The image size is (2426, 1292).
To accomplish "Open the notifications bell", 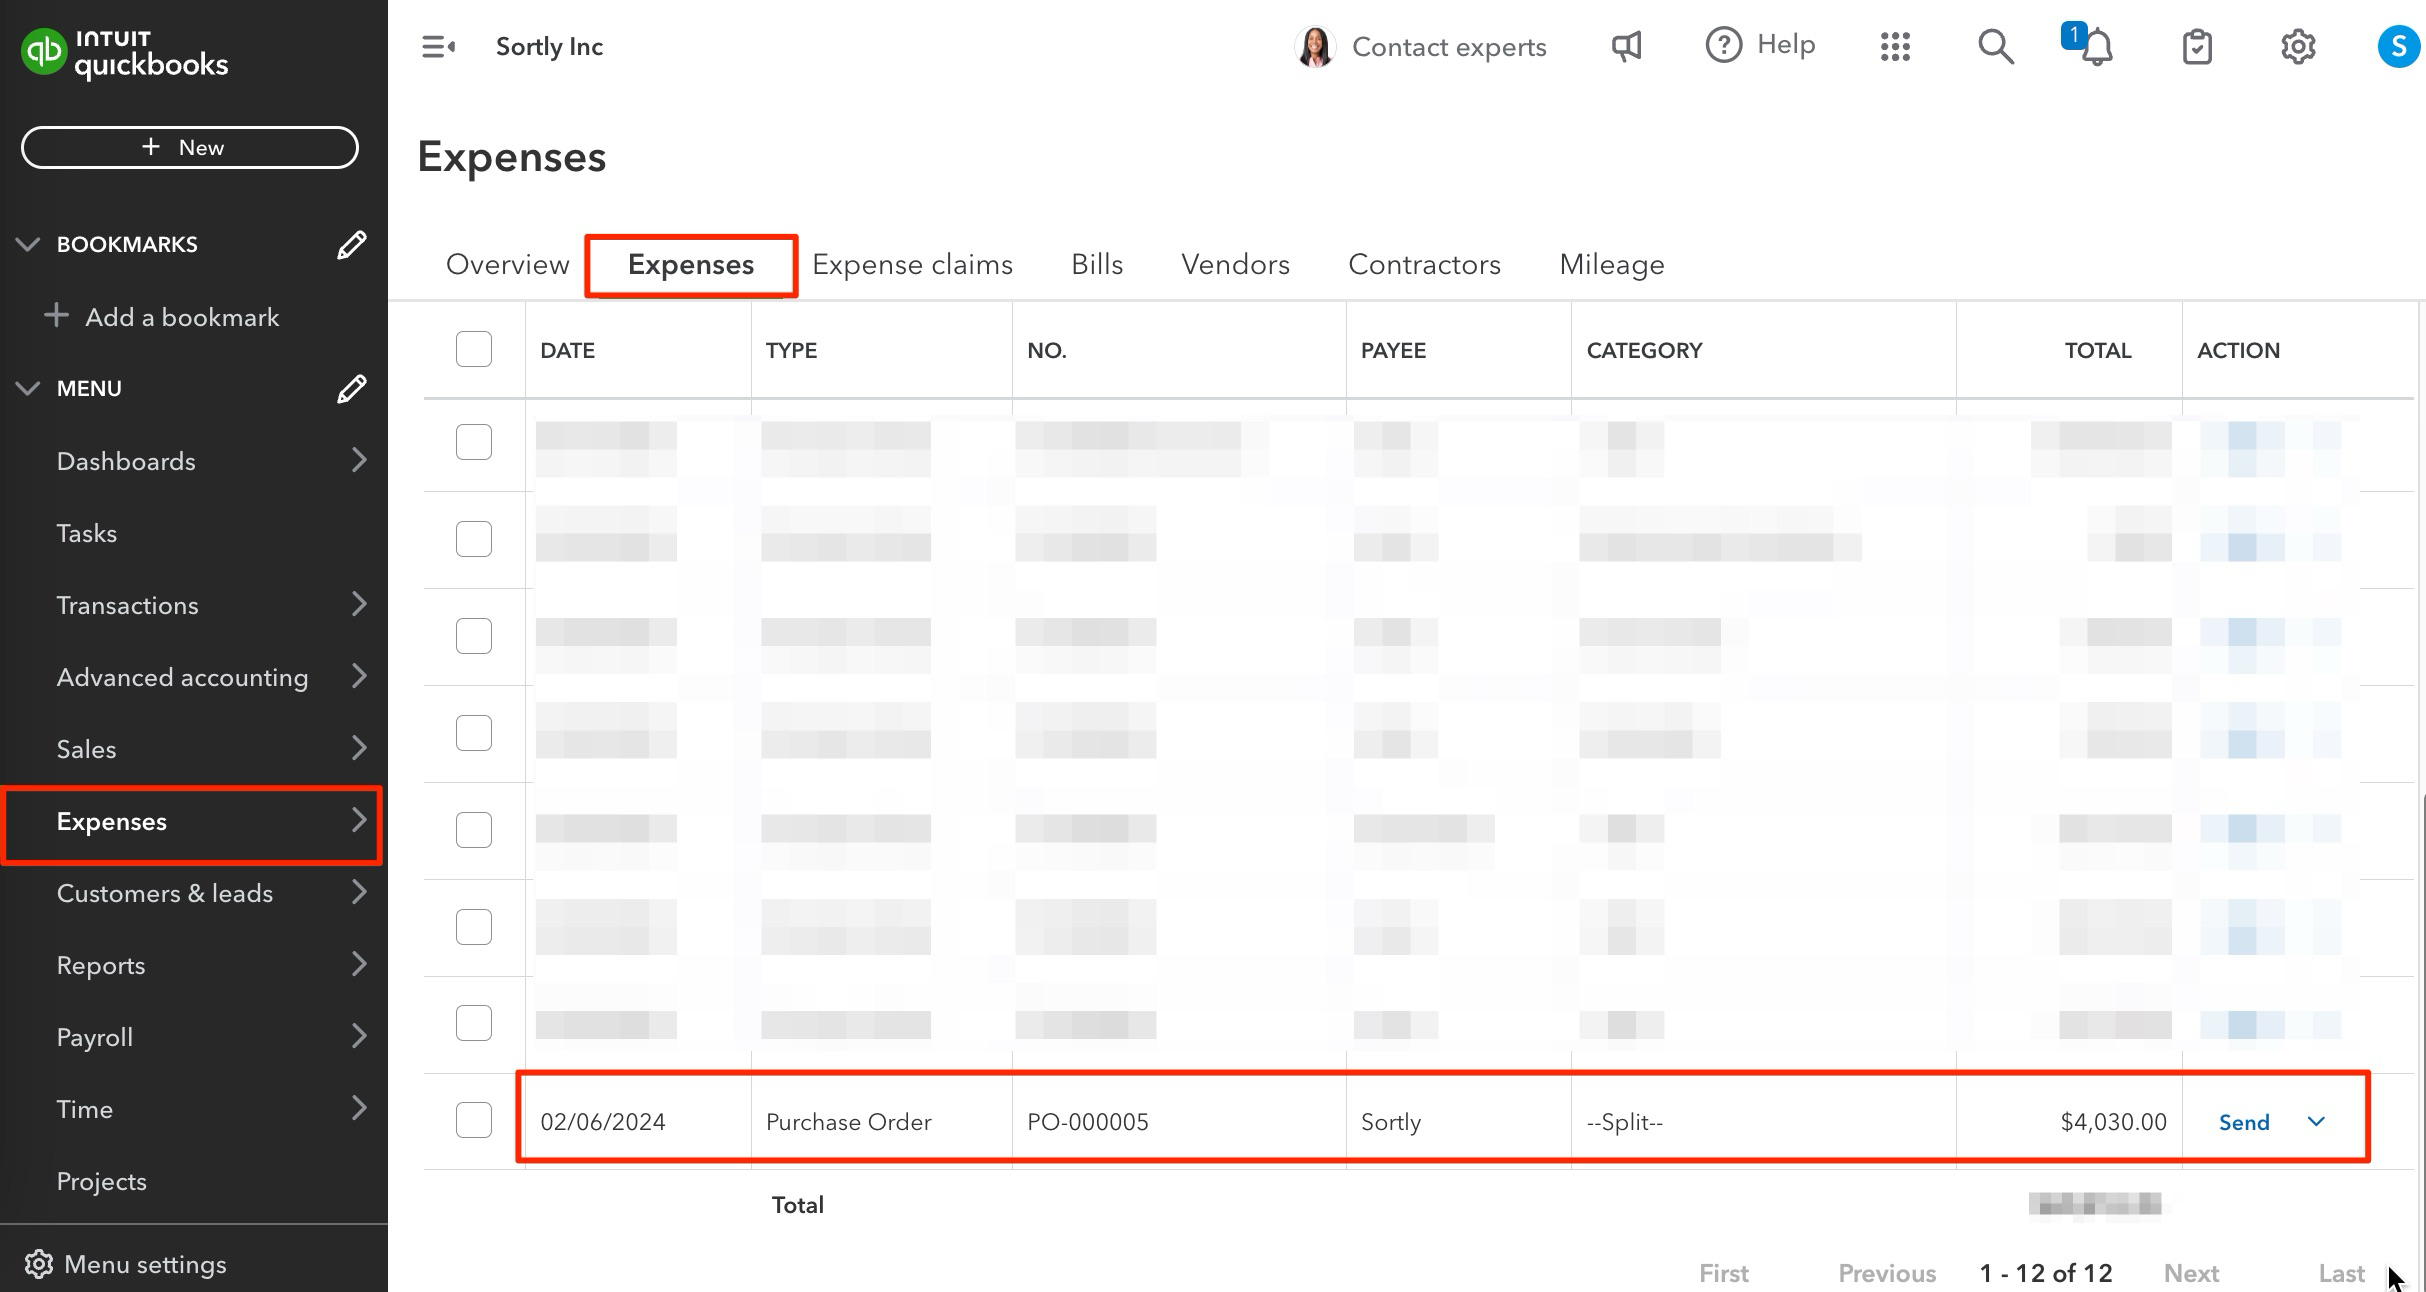I will point(2096,47).
